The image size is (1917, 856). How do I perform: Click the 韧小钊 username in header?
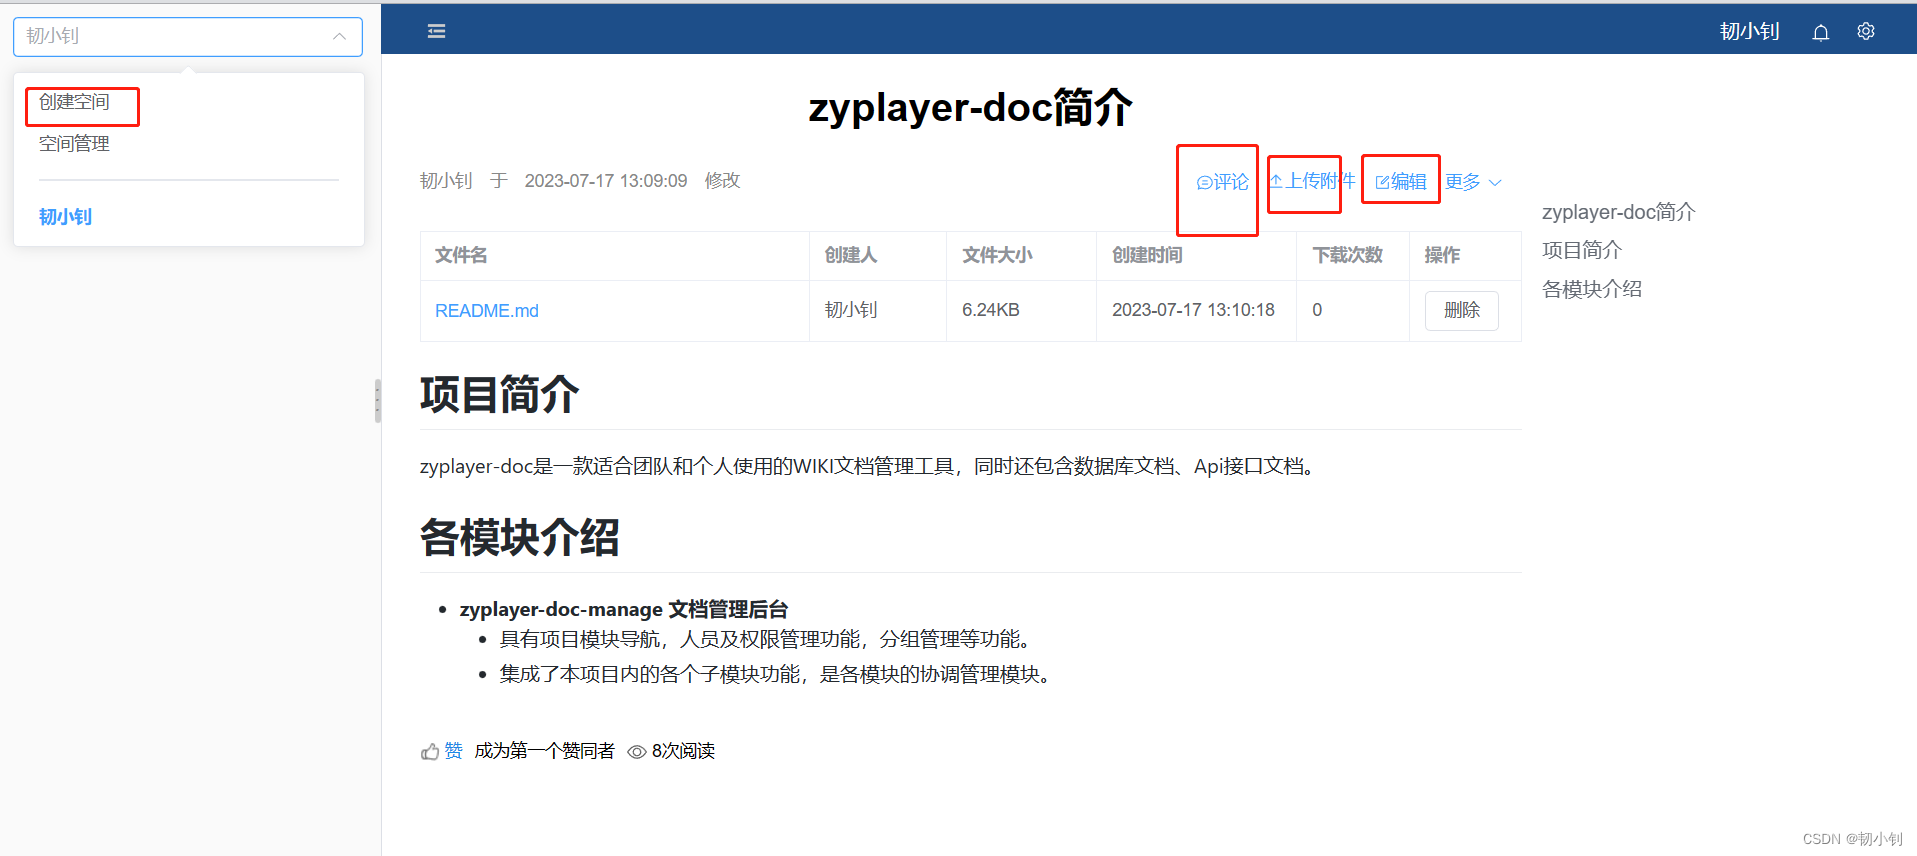click(1749, 32)
